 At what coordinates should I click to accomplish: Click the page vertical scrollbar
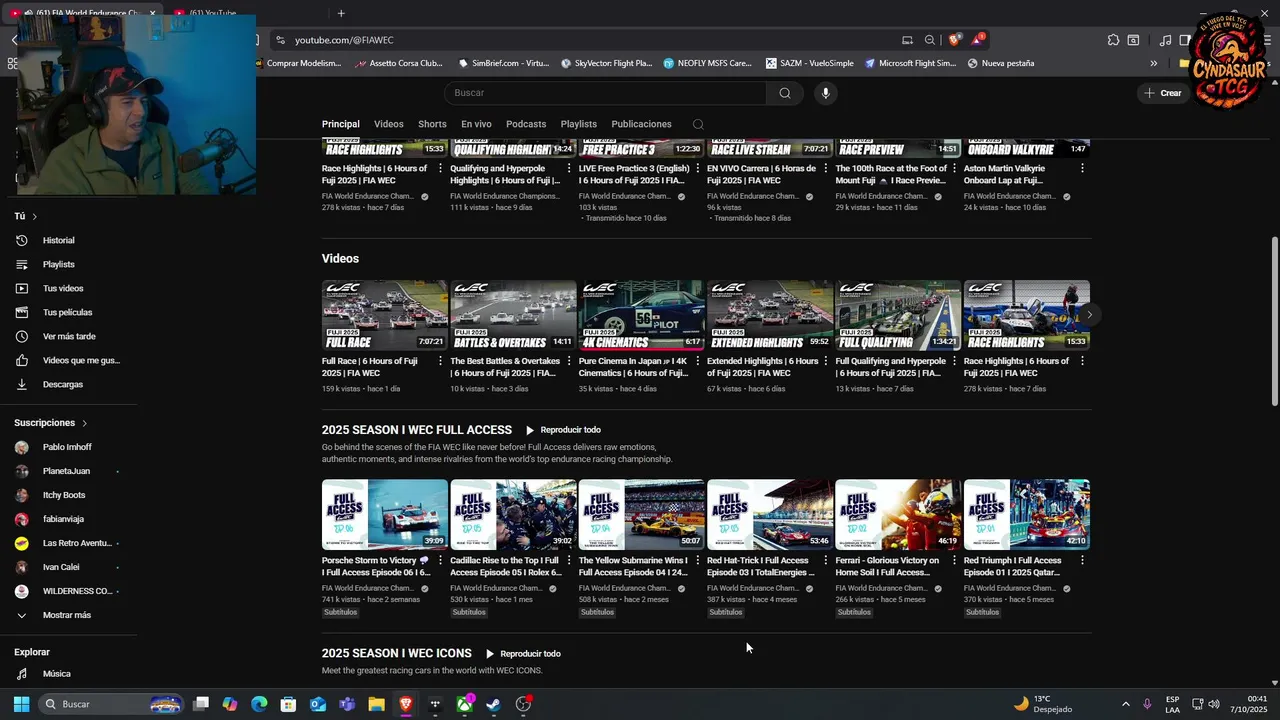pyautogui.click(x=1274, y=320)
